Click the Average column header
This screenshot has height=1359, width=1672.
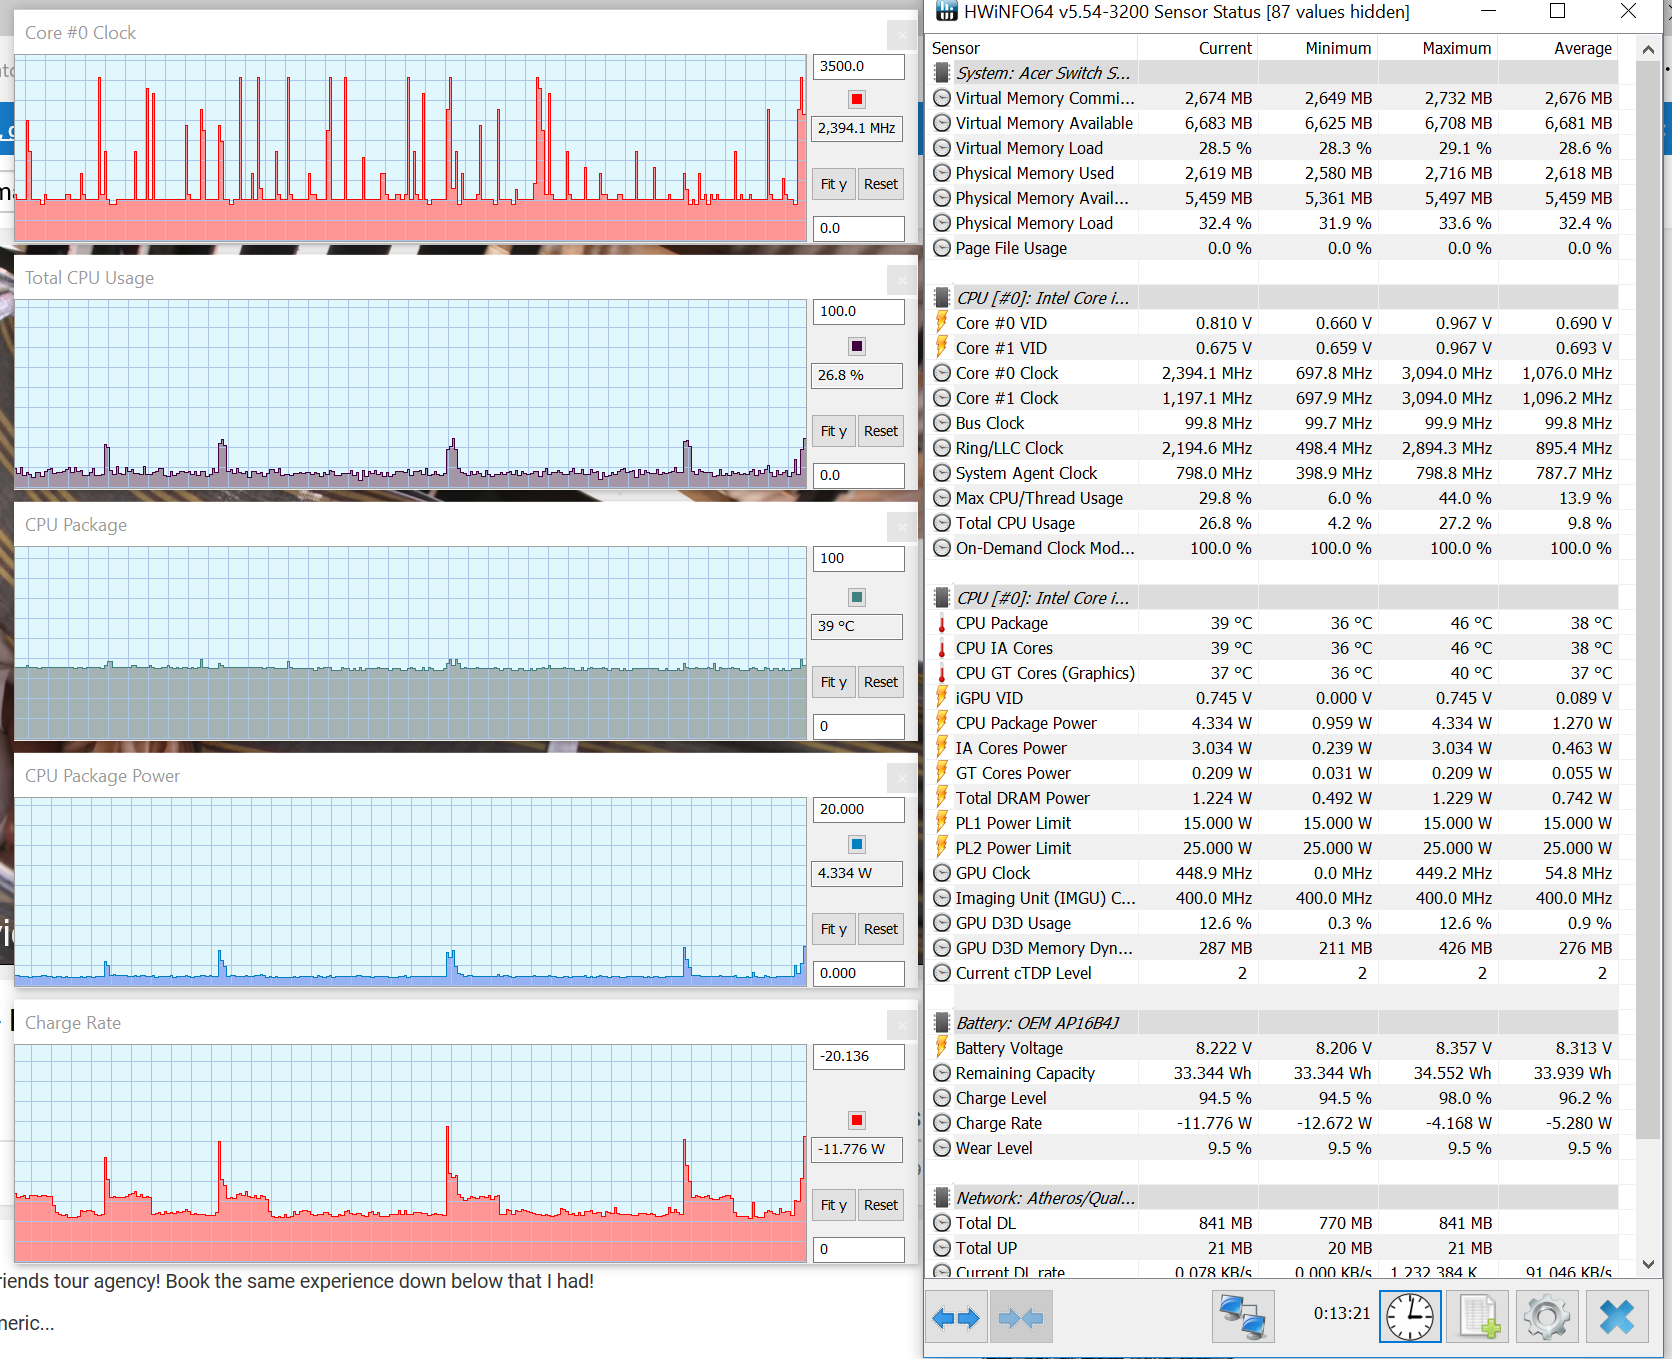click(x=1558, y=48)
